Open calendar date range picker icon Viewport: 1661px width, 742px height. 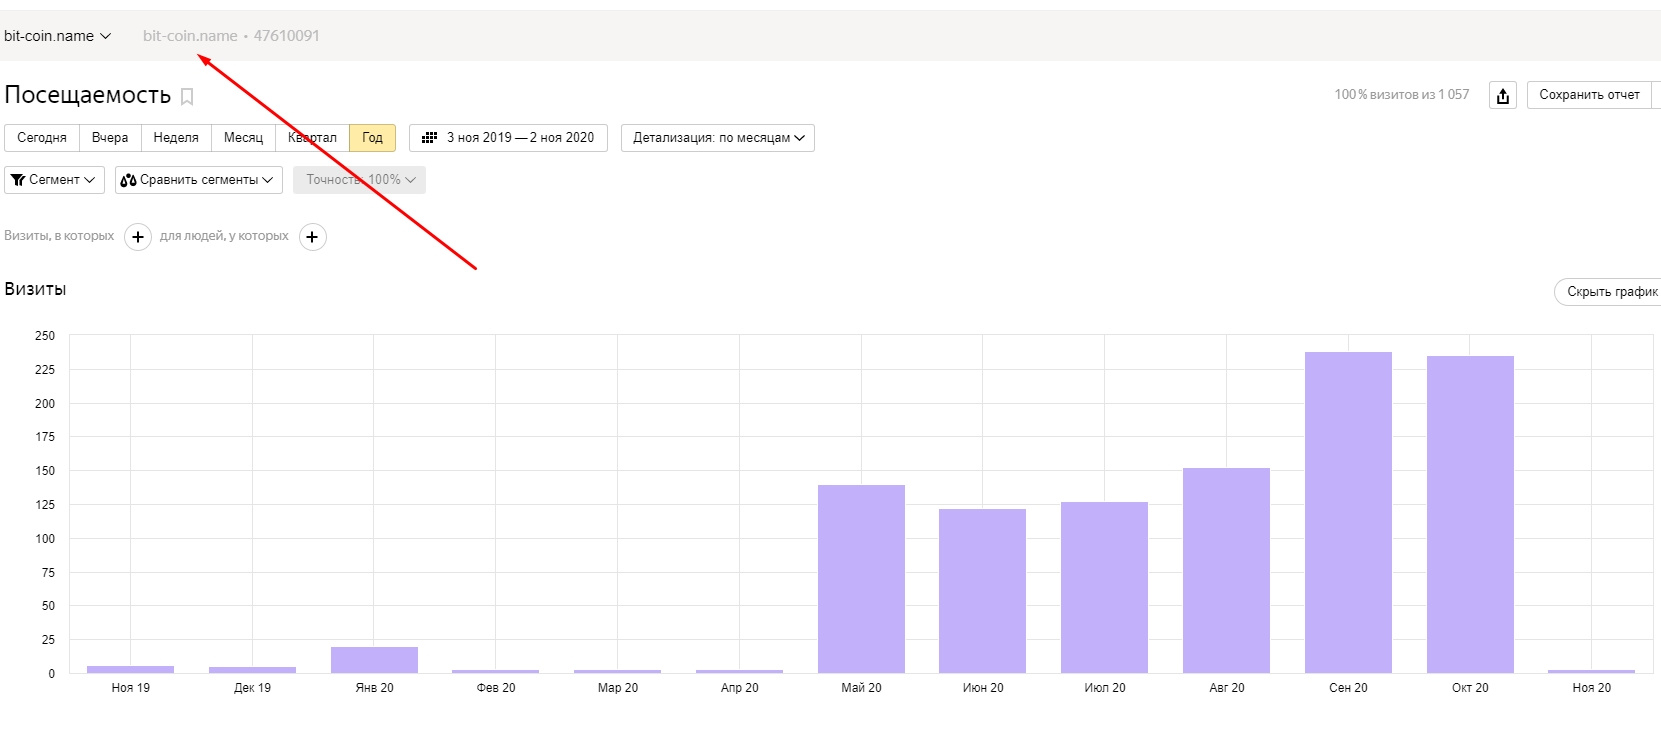pos(430,138)
